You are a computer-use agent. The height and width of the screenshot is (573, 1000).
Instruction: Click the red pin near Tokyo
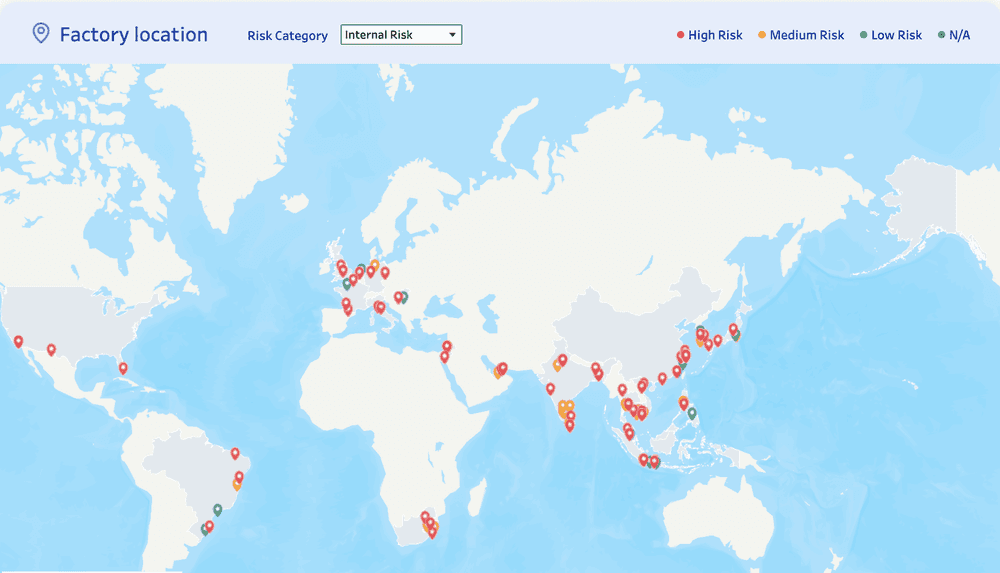pyautogui.click(x=733, y=330)
